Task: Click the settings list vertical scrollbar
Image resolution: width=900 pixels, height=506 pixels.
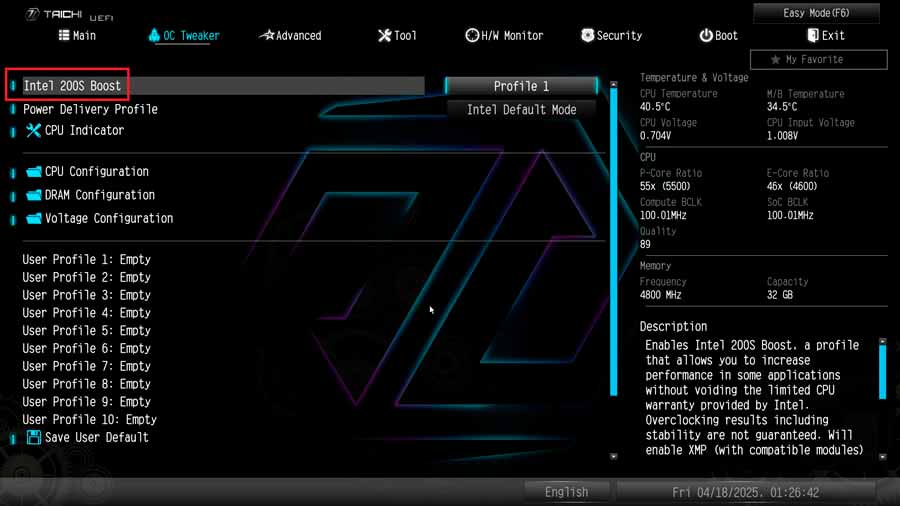Action: (614, 250)
